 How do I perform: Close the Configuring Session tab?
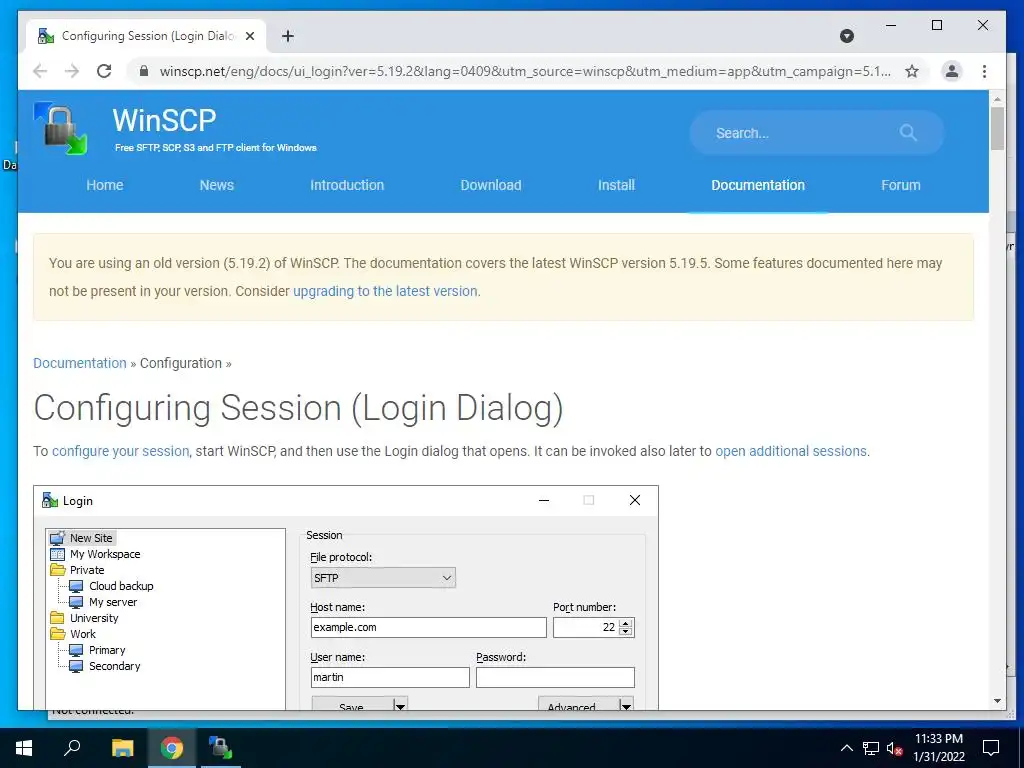pyautogui.click(x=250, y=36)
